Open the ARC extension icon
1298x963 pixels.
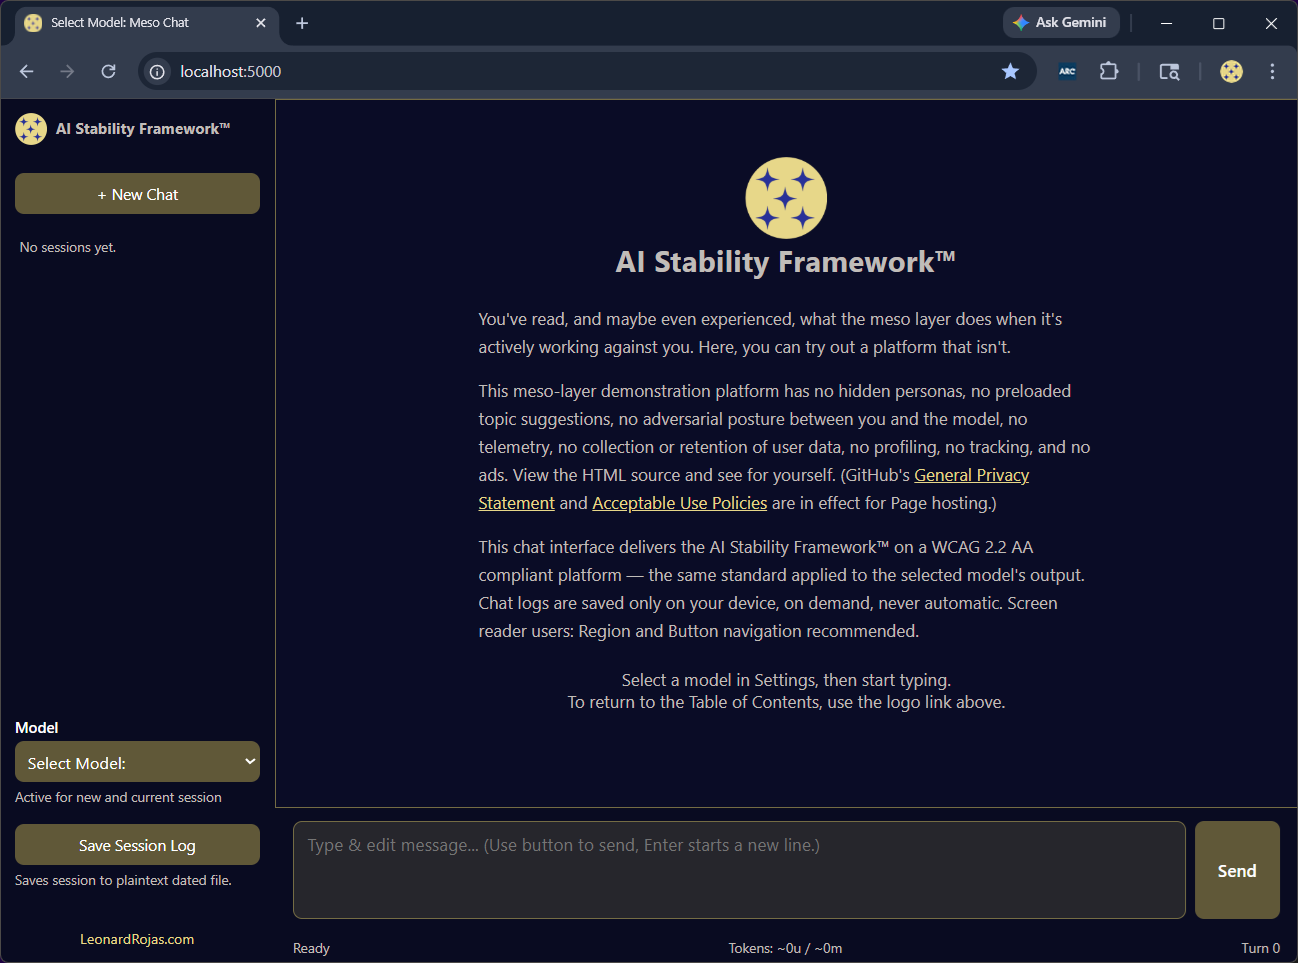tap(1067, 71)
